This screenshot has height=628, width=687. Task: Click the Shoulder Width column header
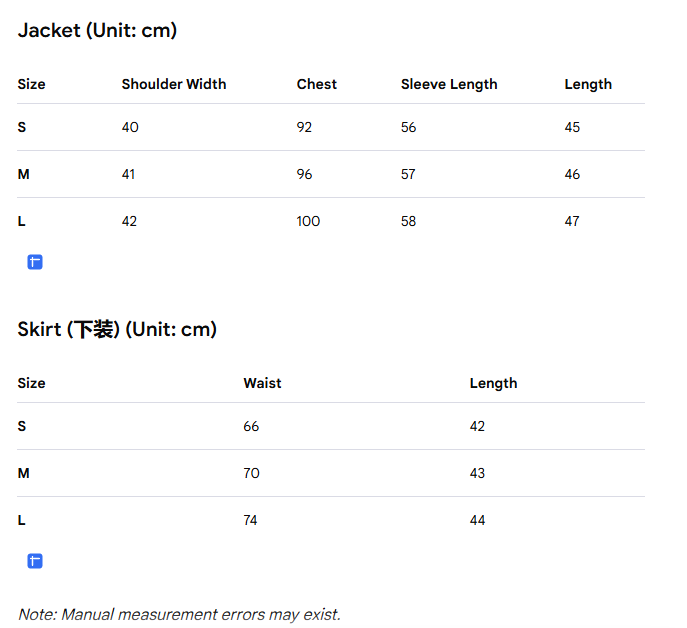174,84
